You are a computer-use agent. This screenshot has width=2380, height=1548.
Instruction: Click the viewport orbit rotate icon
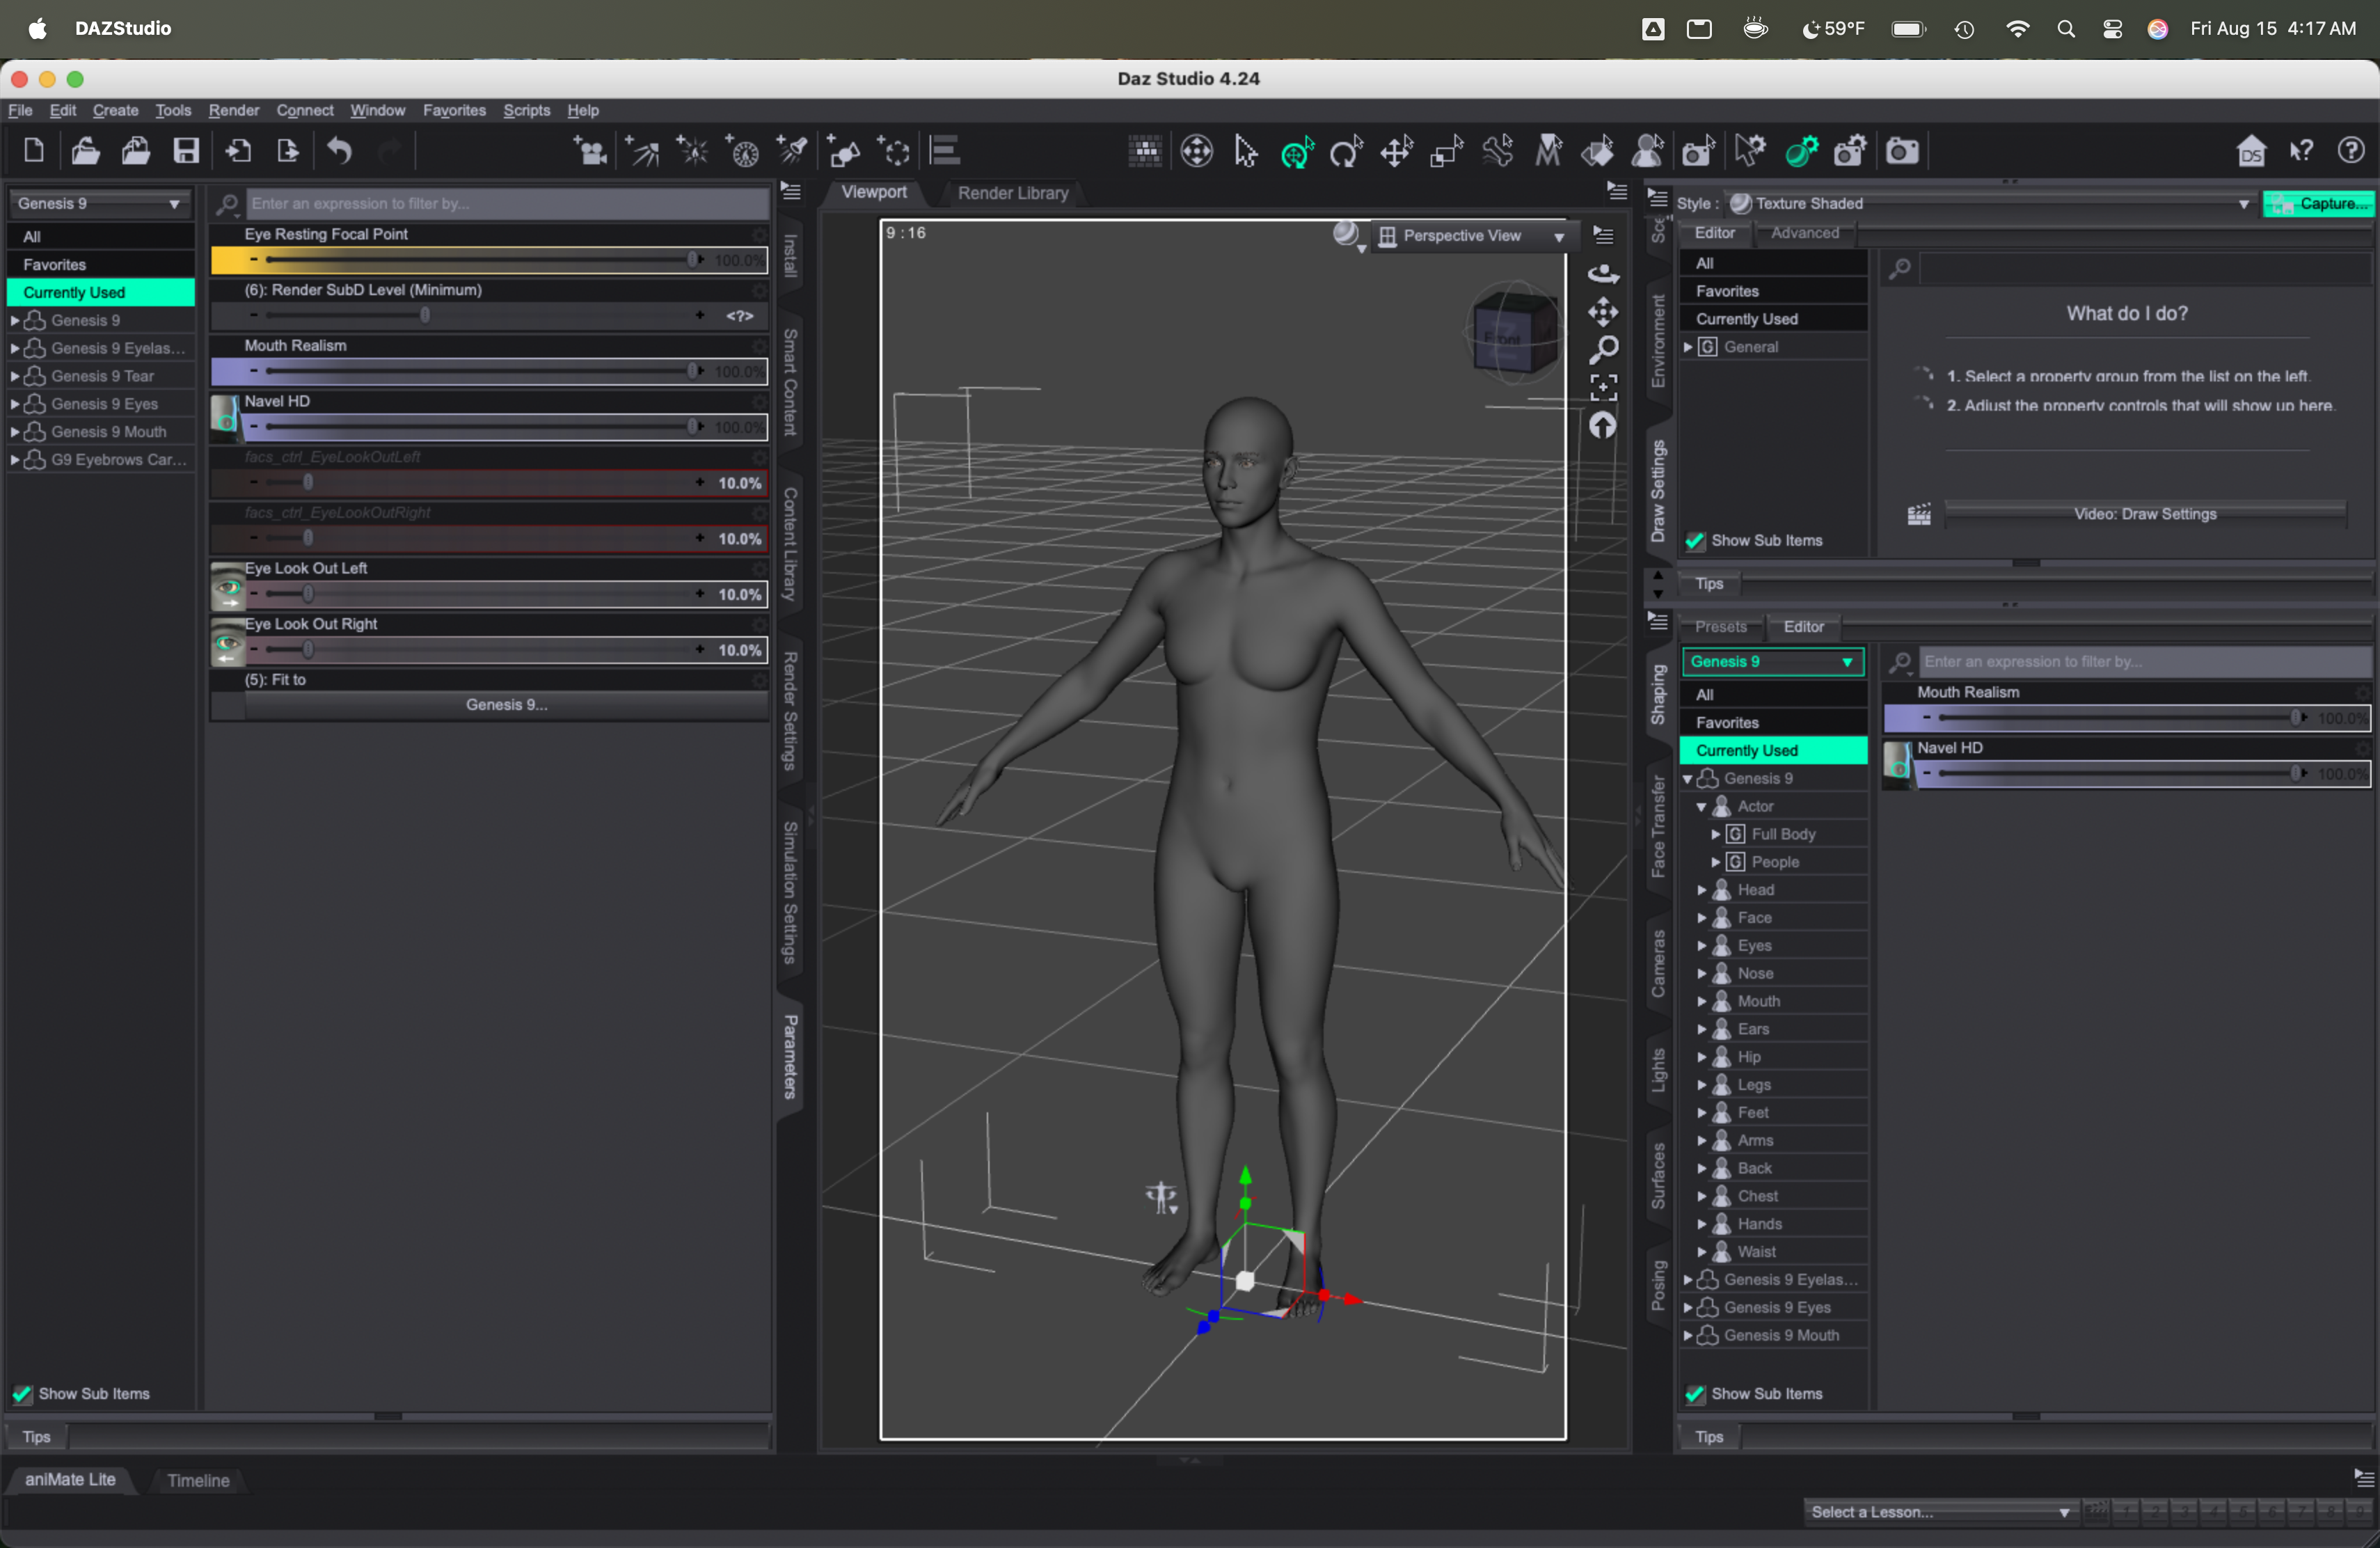[1603, 273]
